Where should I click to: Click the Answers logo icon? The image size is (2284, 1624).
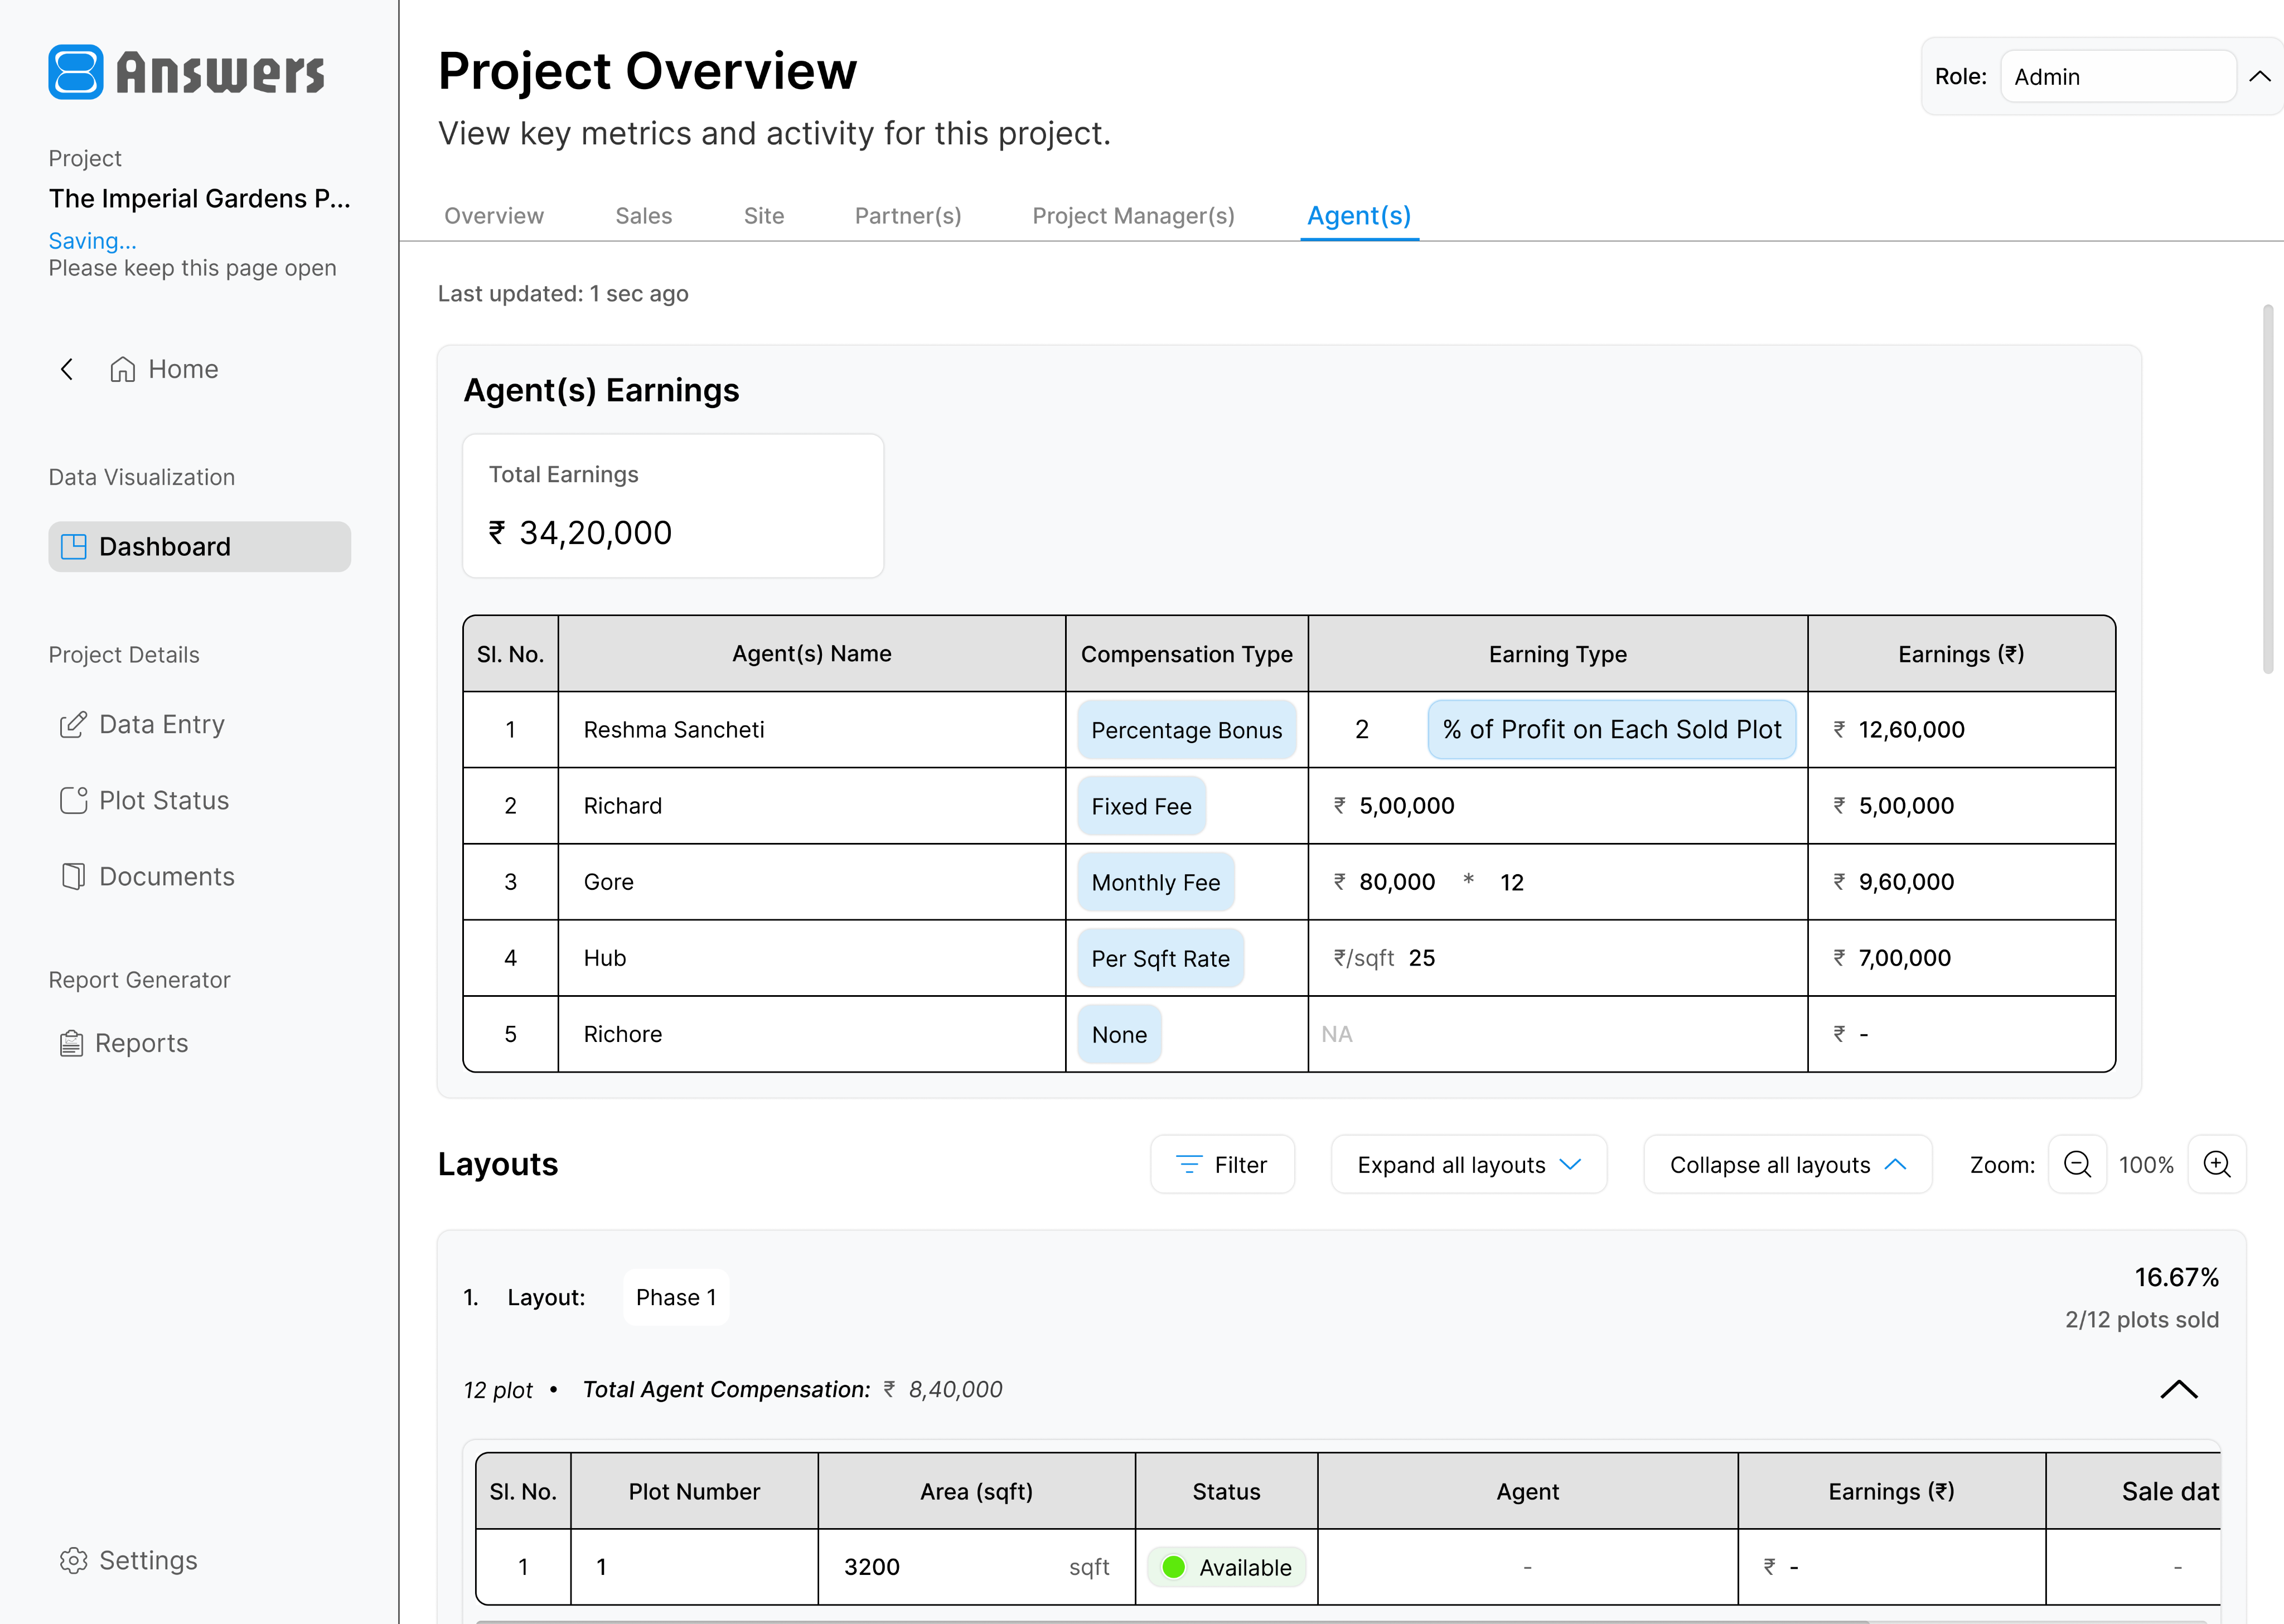coord(76,72)
